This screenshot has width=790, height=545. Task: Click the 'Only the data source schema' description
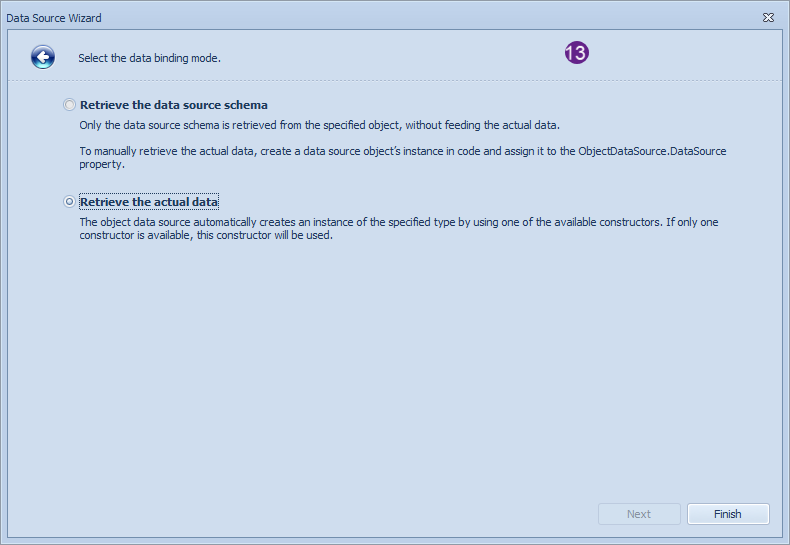(x=319, y=125)
